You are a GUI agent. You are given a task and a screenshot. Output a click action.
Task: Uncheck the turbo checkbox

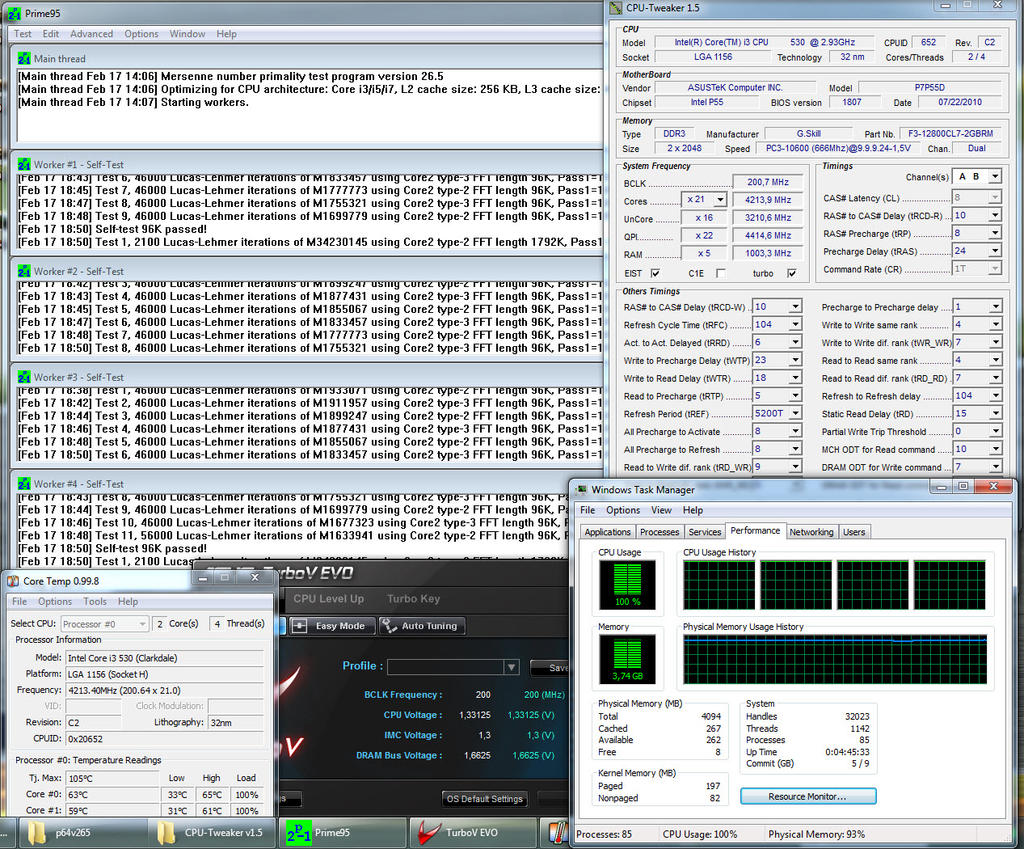[792, 273]
